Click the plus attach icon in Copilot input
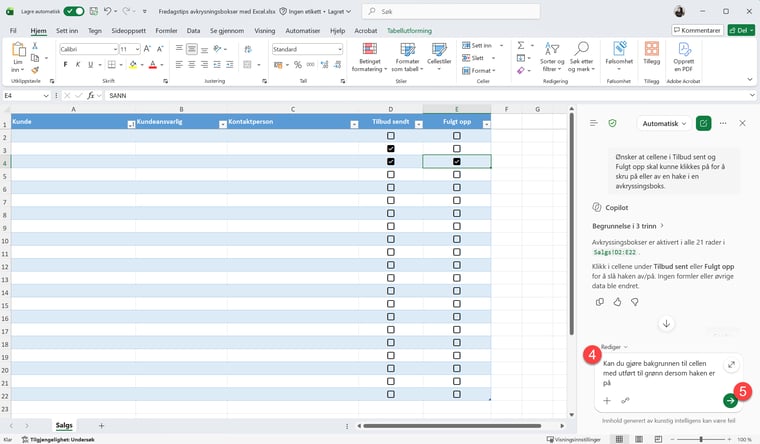 tap(607, 400)
